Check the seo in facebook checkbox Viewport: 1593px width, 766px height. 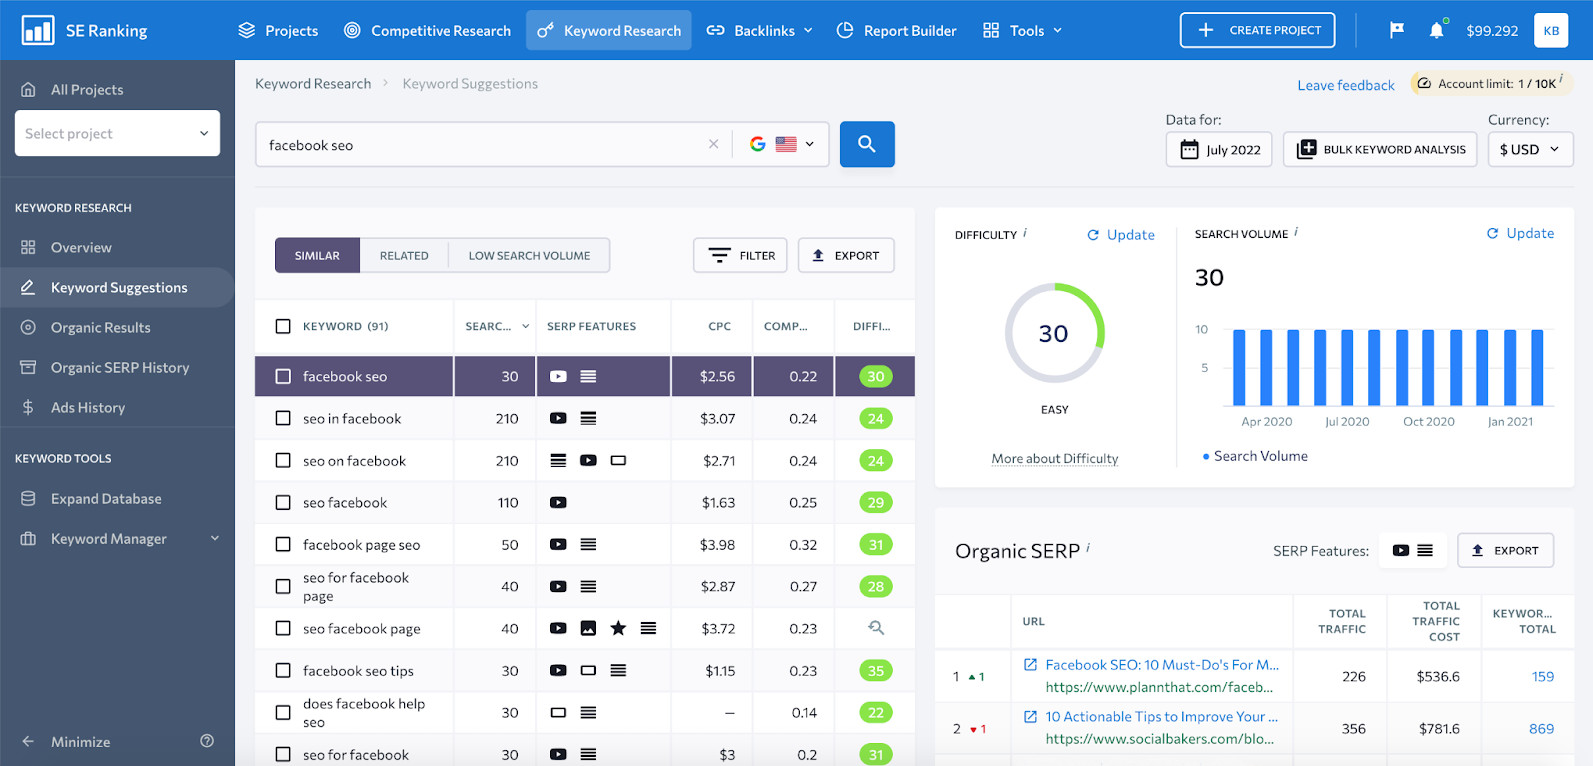283,419
